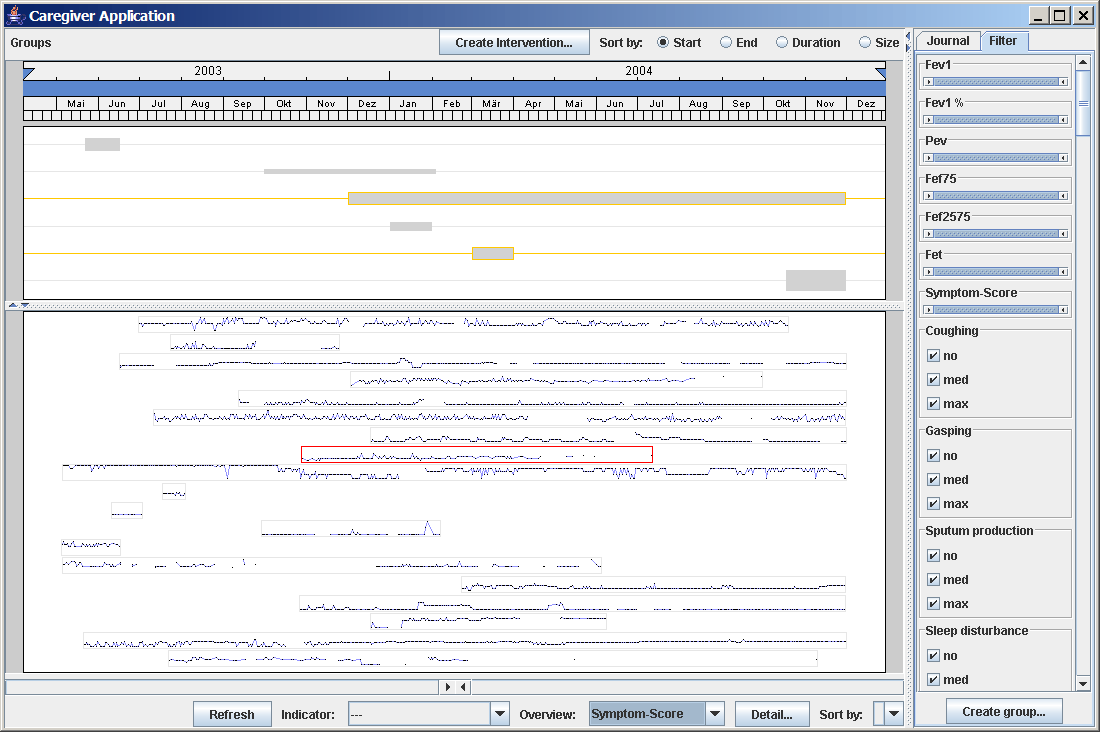Click the left timeline range handle triangle

pyautogui.click(x=28, y=72)
